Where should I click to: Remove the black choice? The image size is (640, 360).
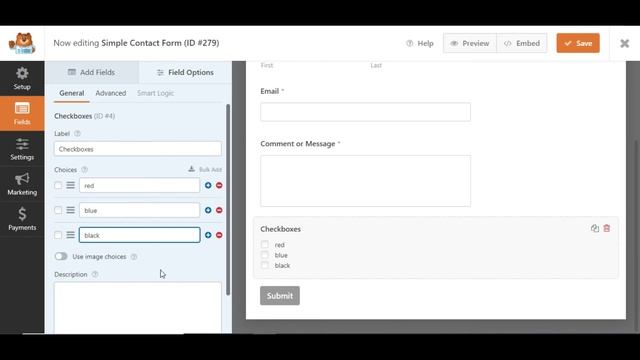pyautogui.click(x=219, y=235)
